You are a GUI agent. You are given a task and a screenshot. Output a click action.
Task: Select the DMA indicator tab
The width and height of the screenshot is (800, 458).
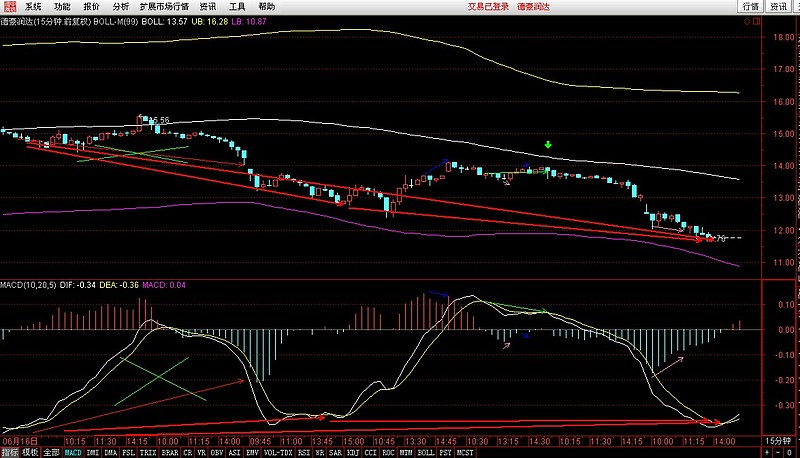click(111, 452)
